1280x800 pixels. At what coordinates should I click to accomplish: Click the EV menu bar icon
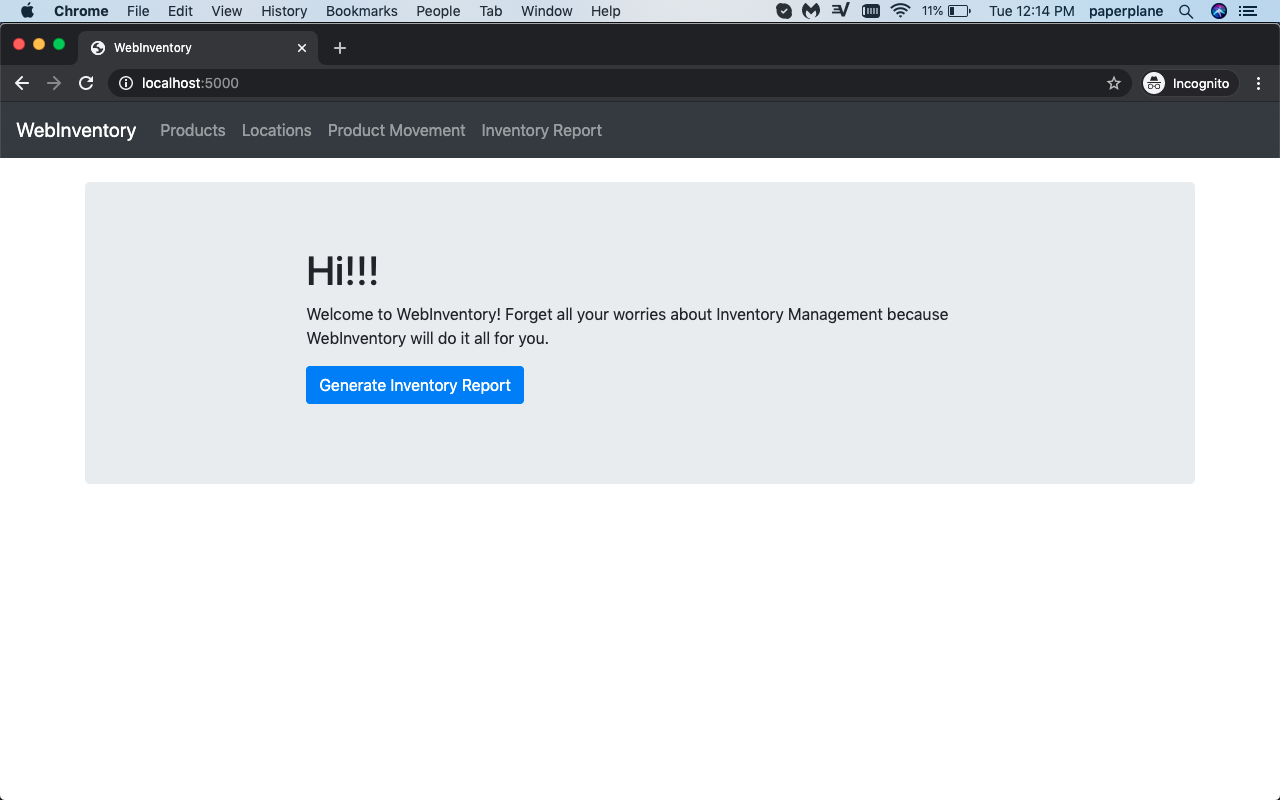841,11
